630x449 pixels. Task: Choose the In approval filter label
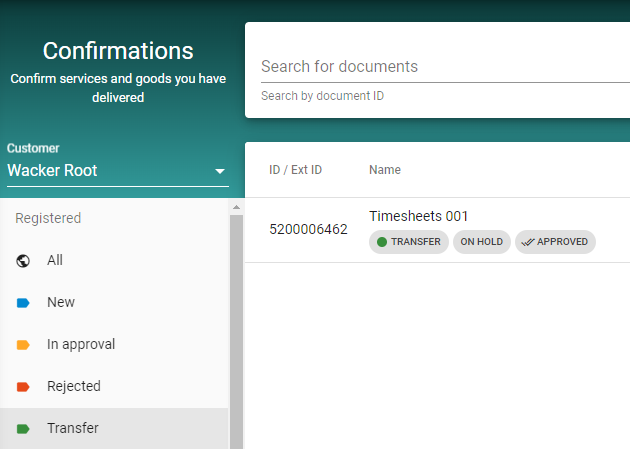click(81, 344)
